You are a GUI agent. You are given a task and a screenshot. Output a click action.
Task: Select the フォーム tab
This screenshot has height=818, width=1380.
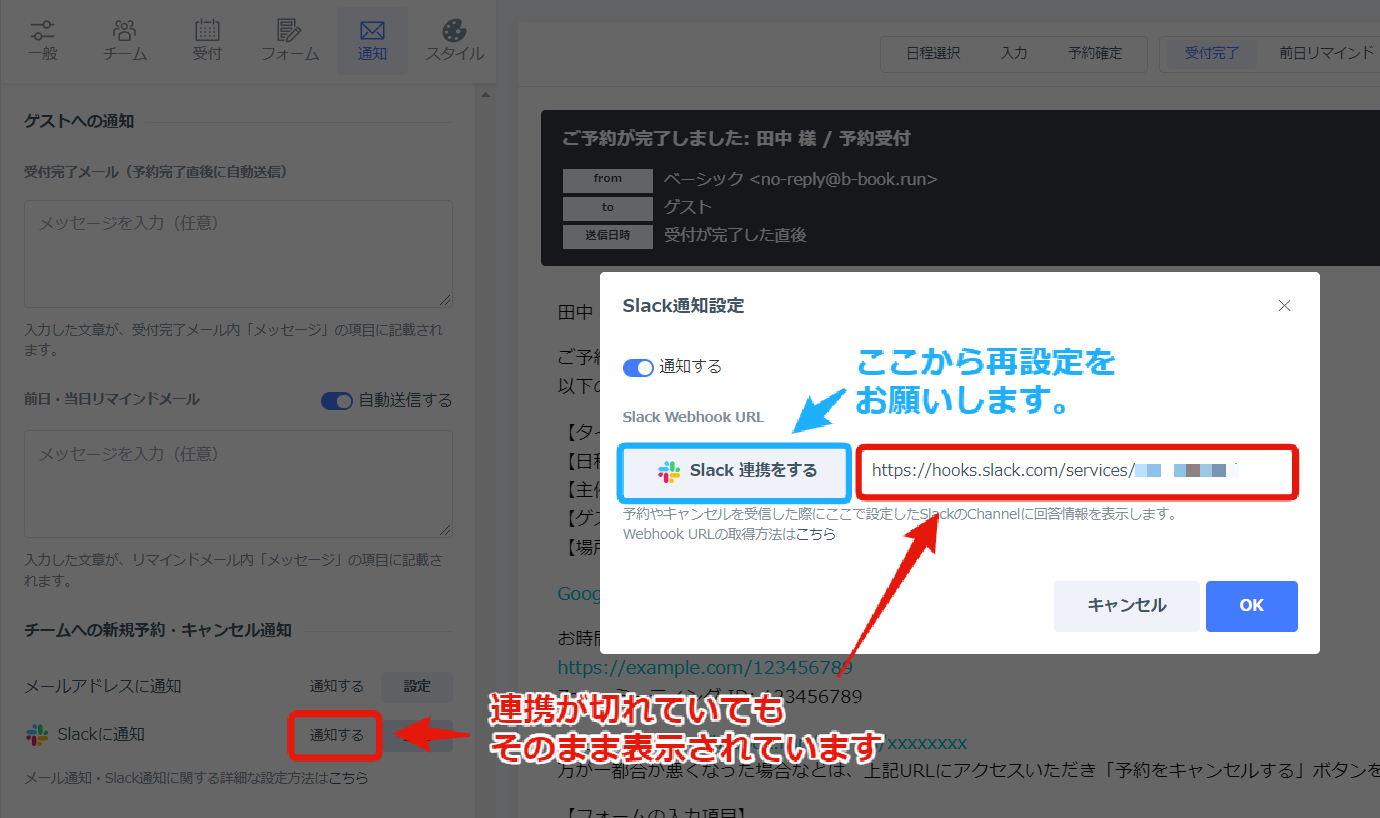[290, 40]
